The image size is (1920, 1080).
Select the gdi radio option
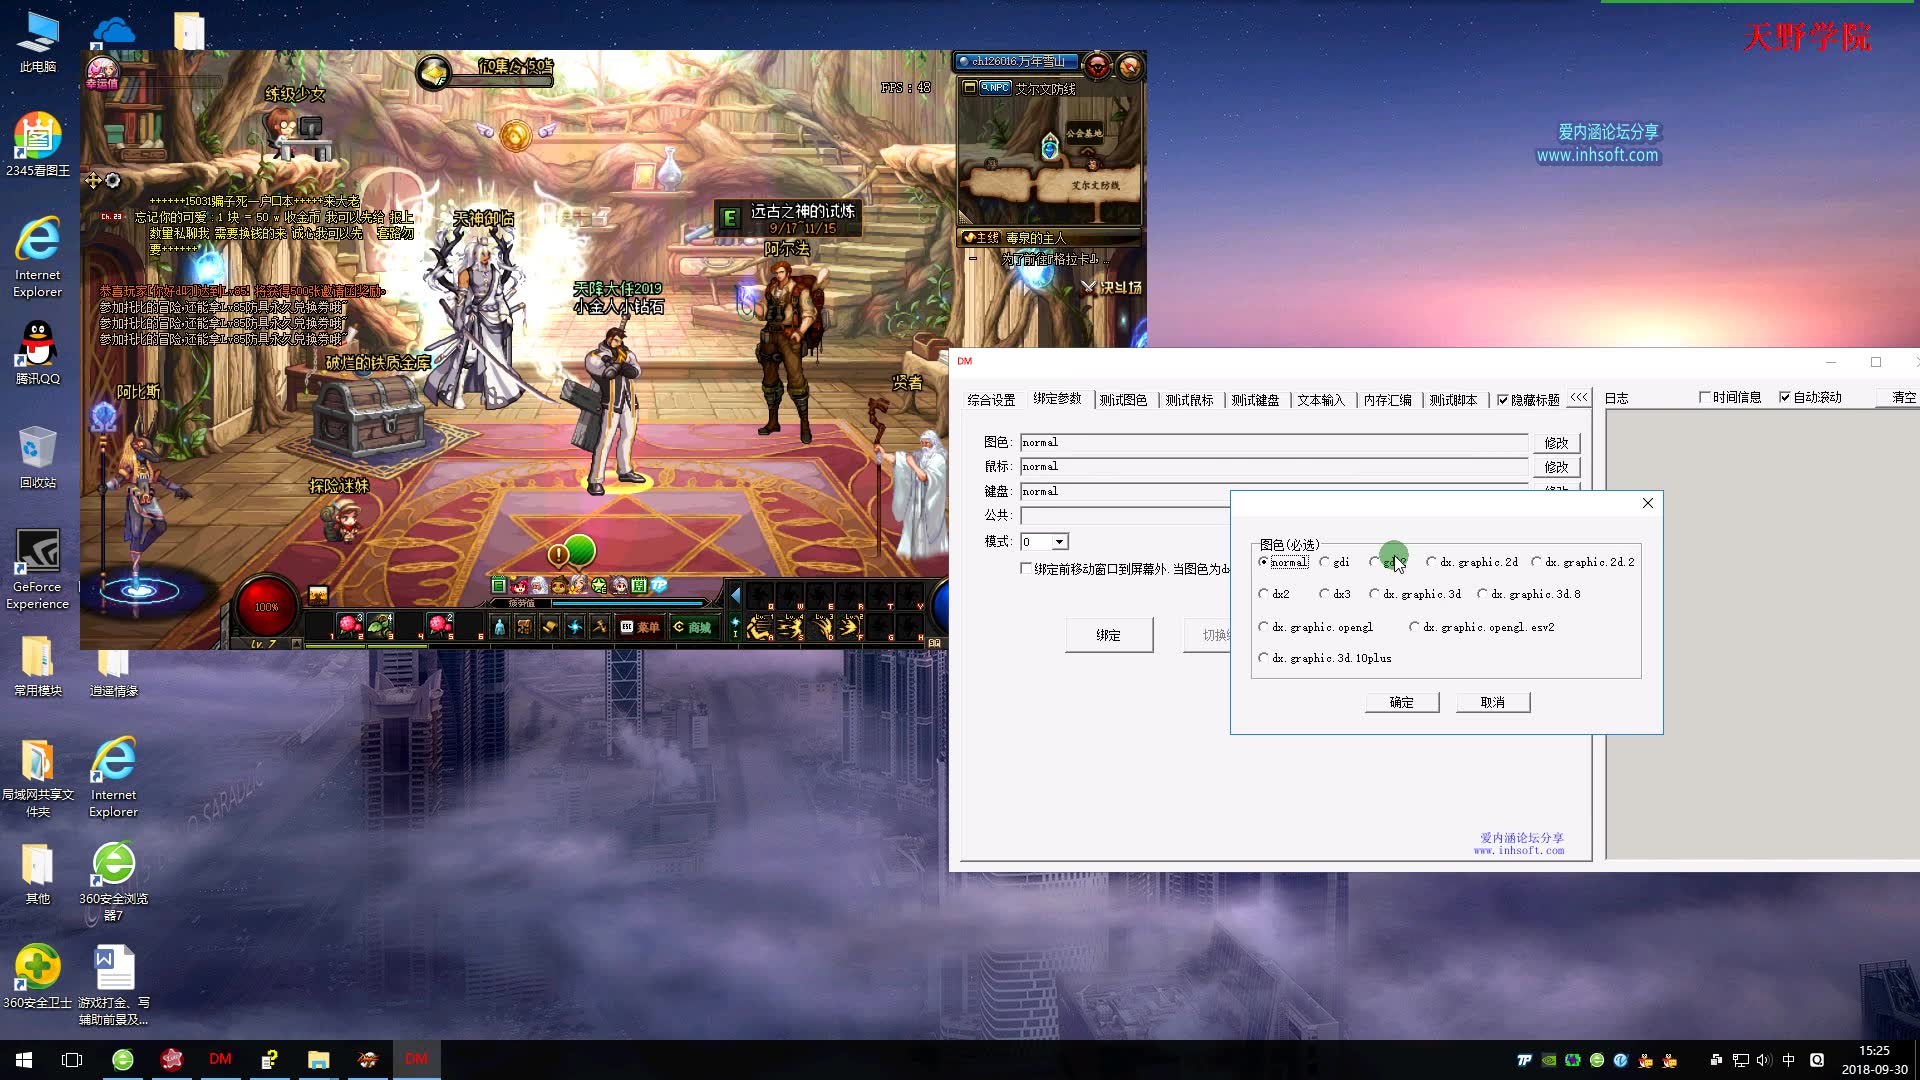[1325, 562]
